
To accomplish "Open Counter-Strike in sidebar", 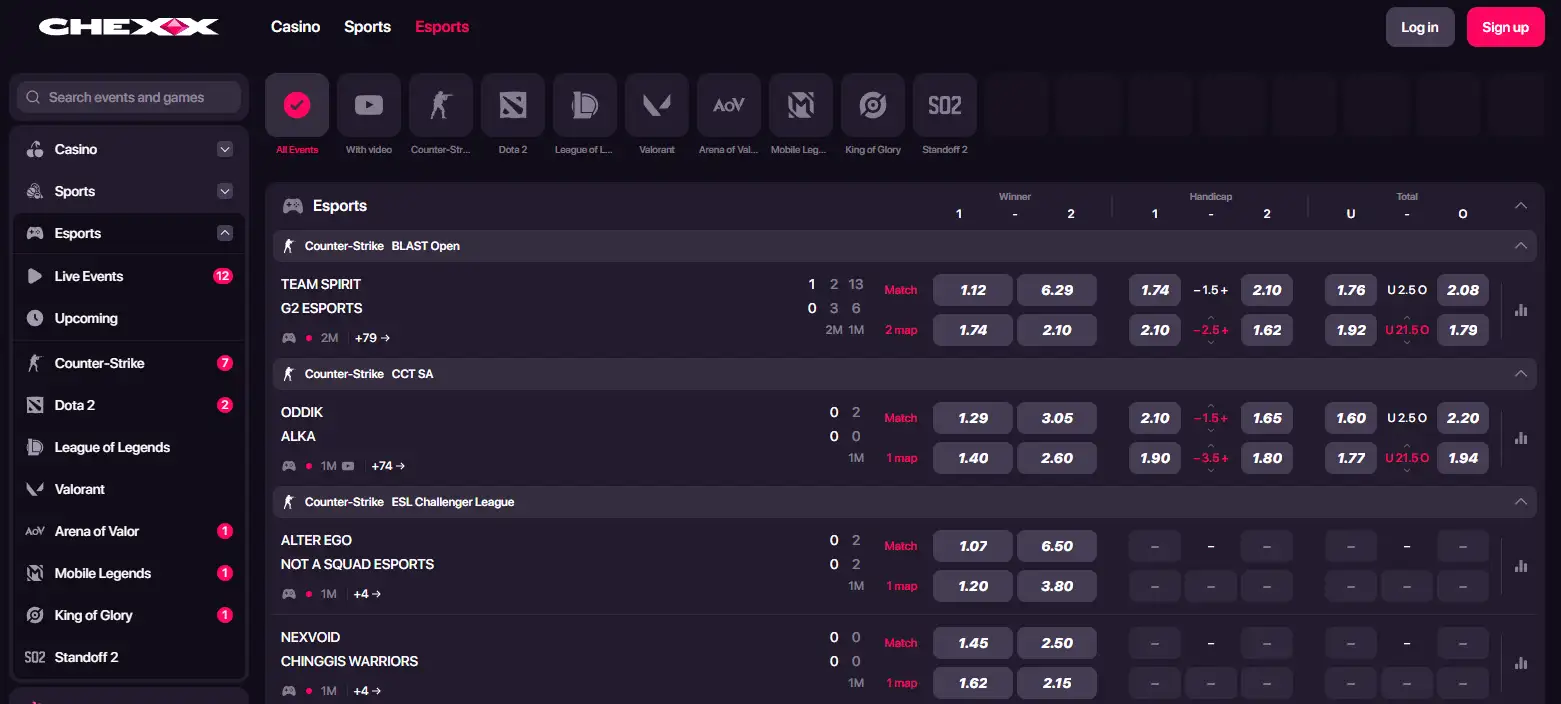I will click(x=129, y=363).
